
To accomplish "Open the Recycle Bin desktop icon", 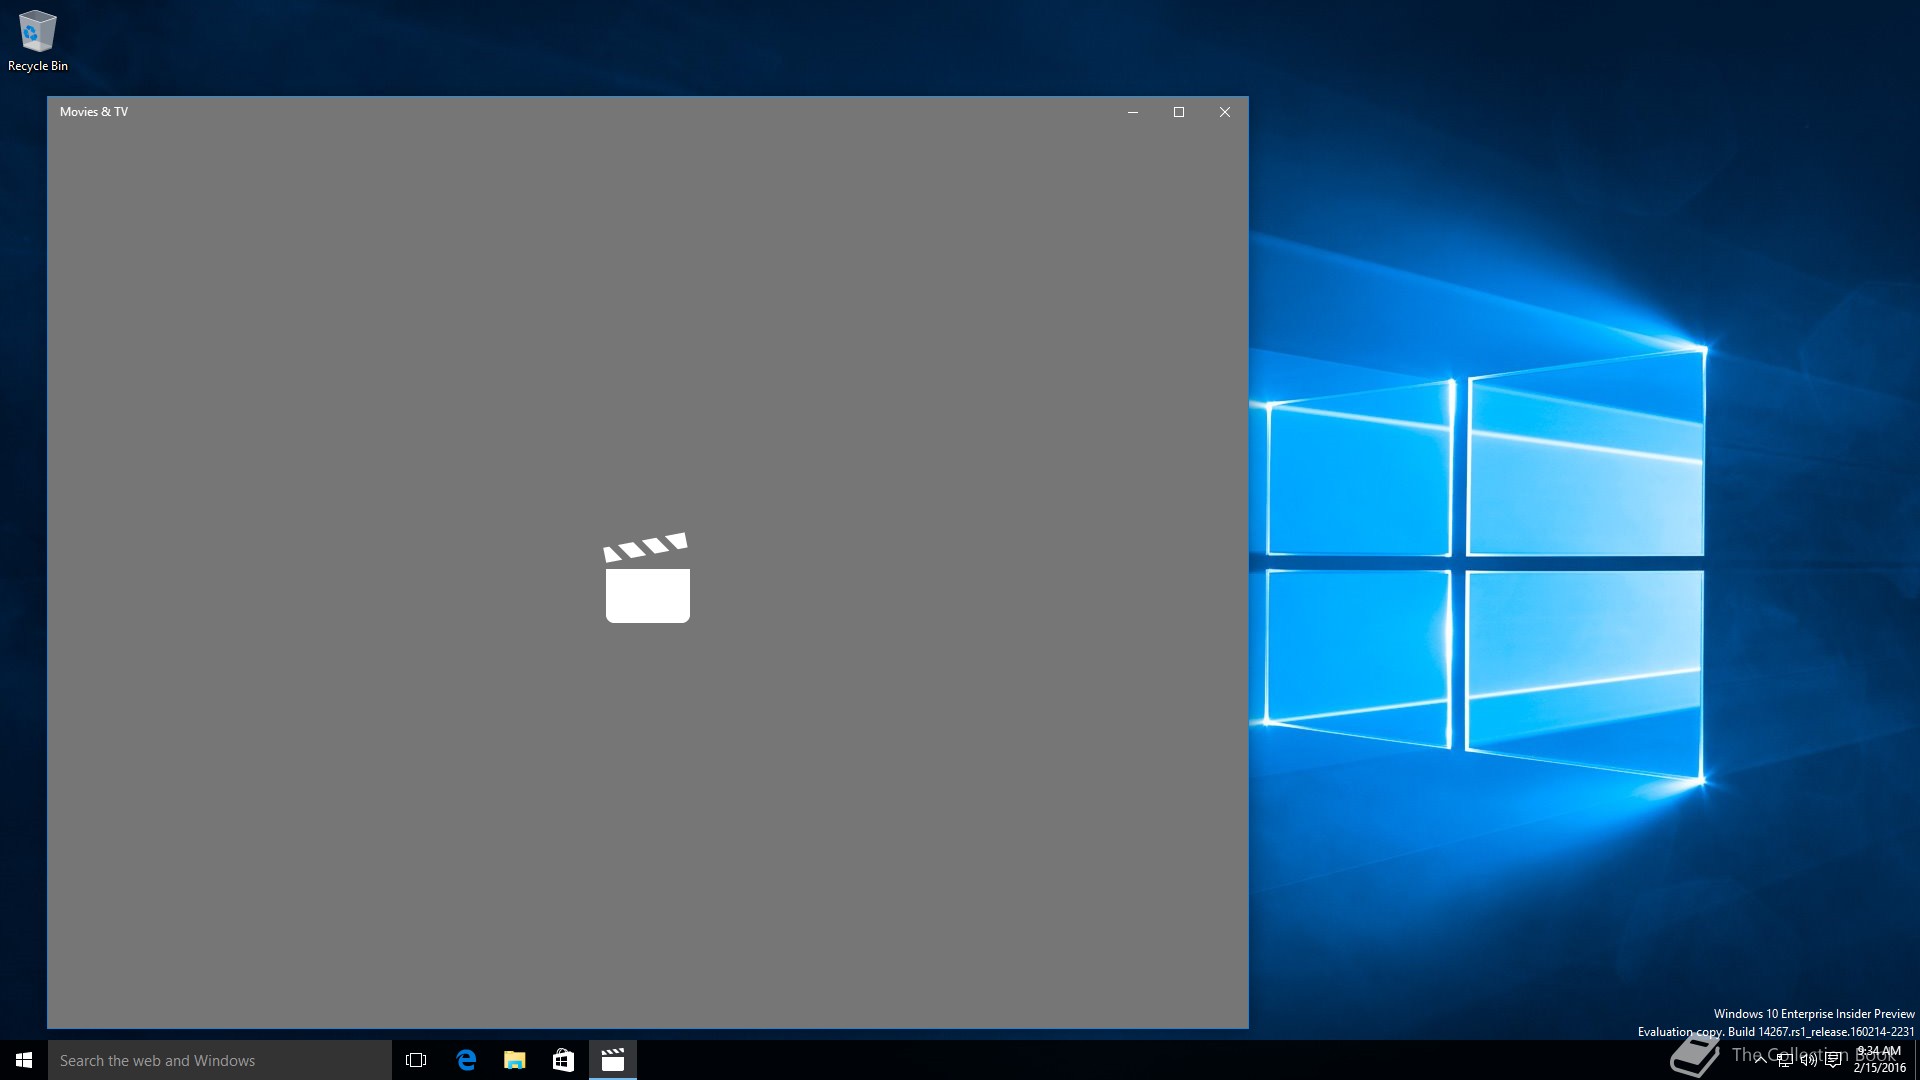I will click(x=37, y=40).
